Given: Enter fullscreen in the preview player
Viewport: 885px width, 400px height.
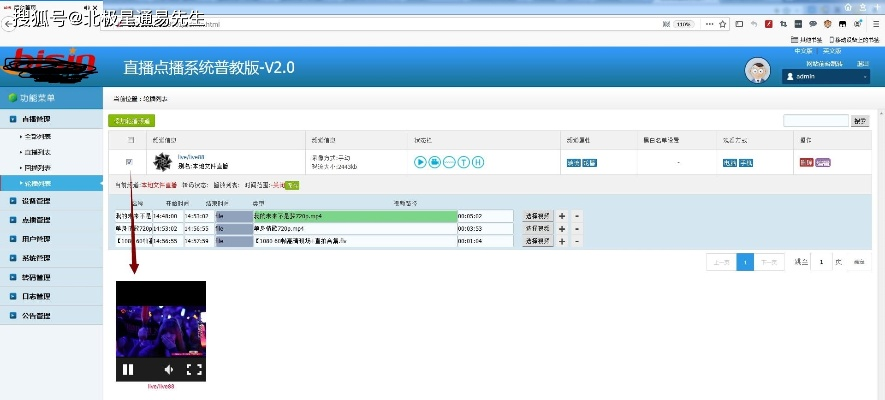Looking at the screenshot, I should (x=195, y=369).
